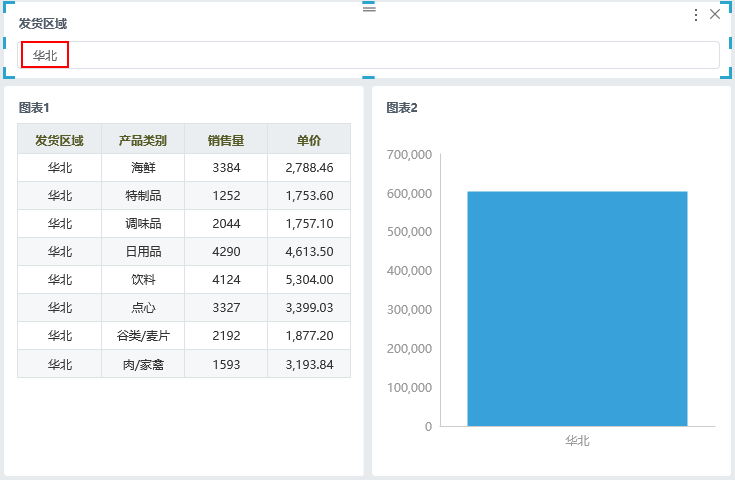735x480 pixels.
Task: Click sales value 4290
Action: coord(226,252)
